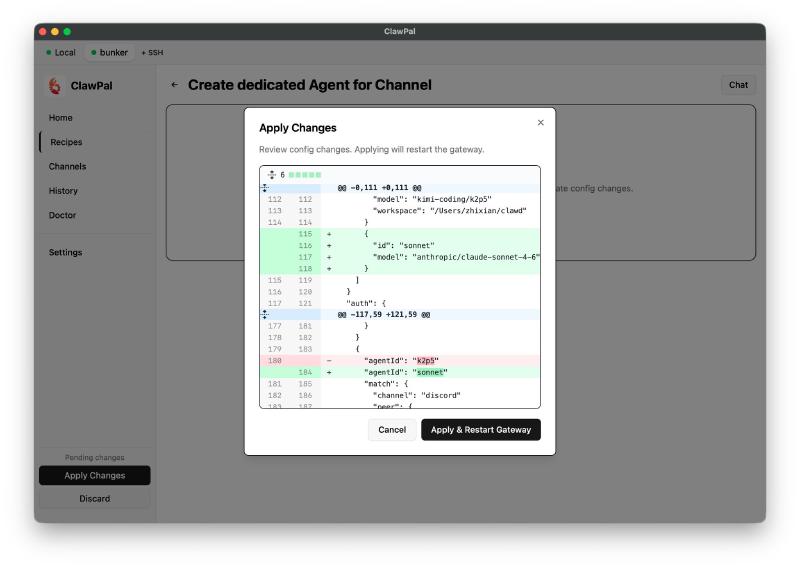Open the Chat panel
The width and height of the screenshot is (800, 568).
(x=738, y=85)
